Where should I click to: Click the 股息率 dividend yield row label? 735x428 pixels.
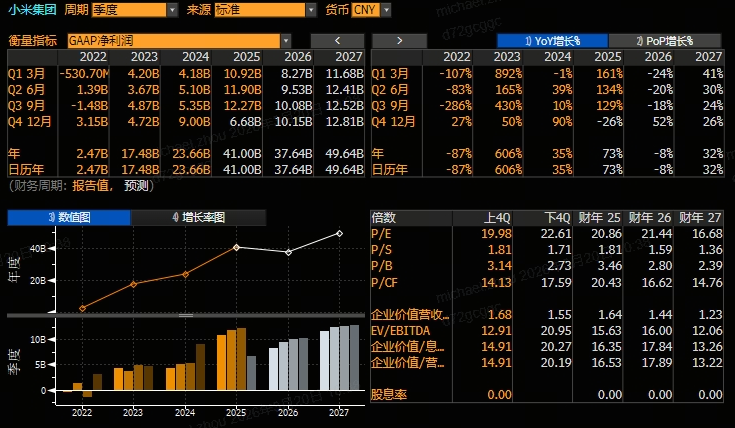[x=388, y=395]
